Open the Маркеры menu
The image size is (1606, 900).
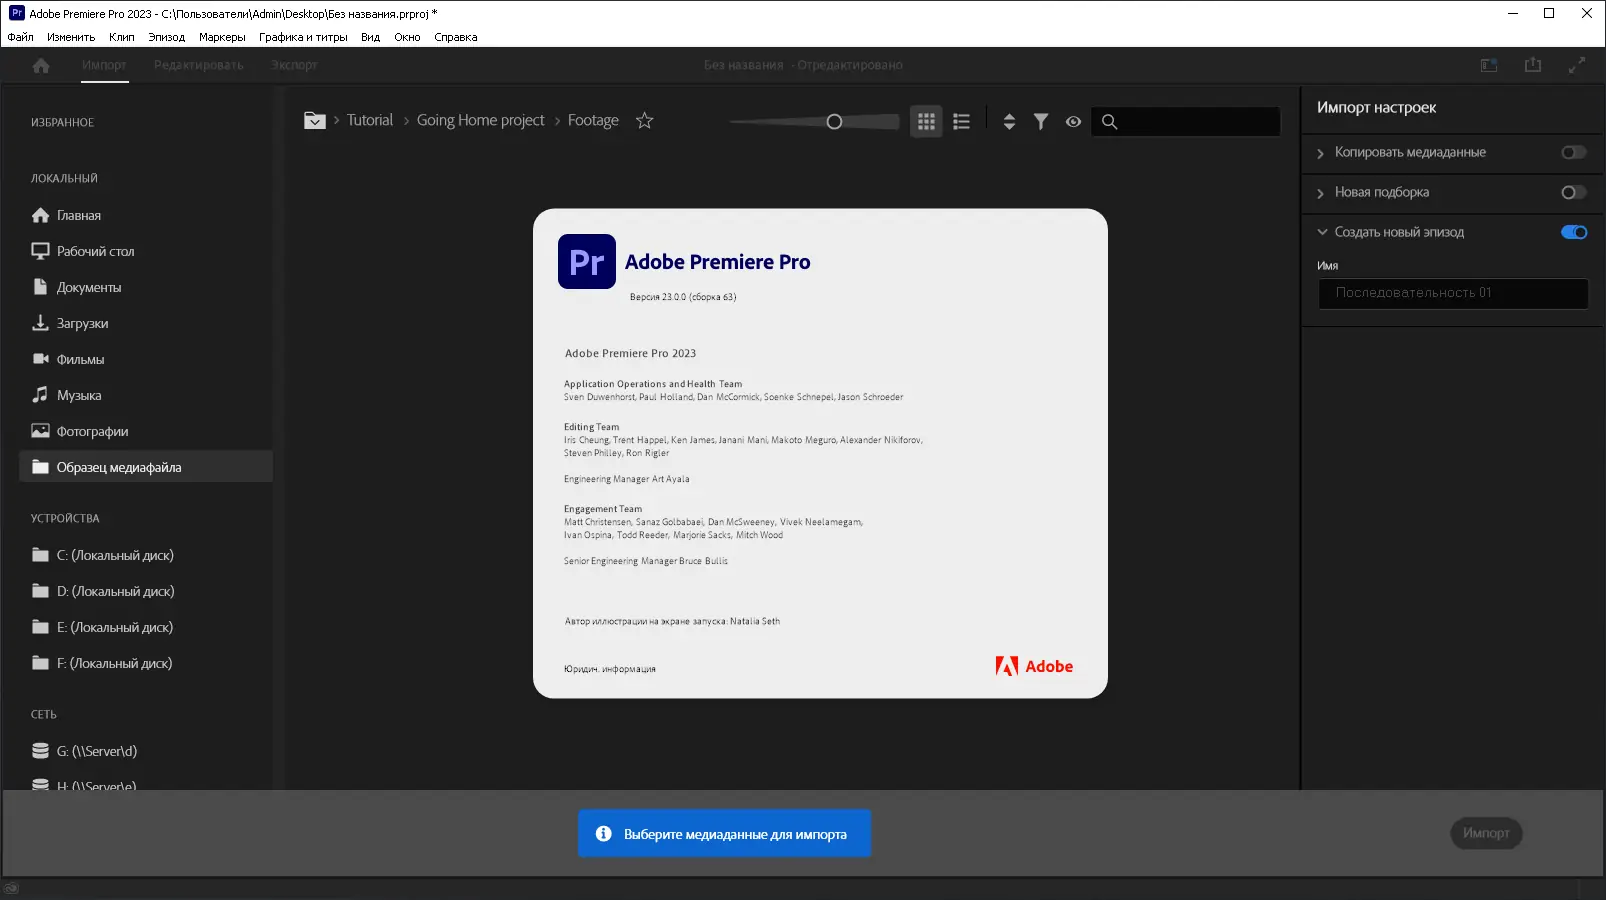pyautogui.click(x=222, y=37)
